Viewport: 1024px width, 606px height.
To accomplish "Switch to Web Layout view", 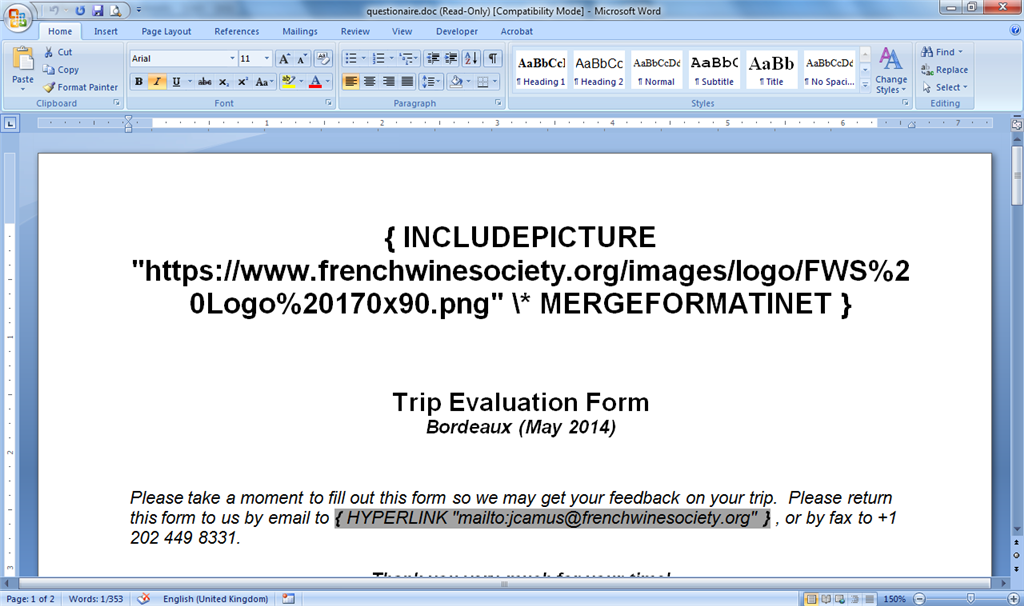I will tap(840, 599).
